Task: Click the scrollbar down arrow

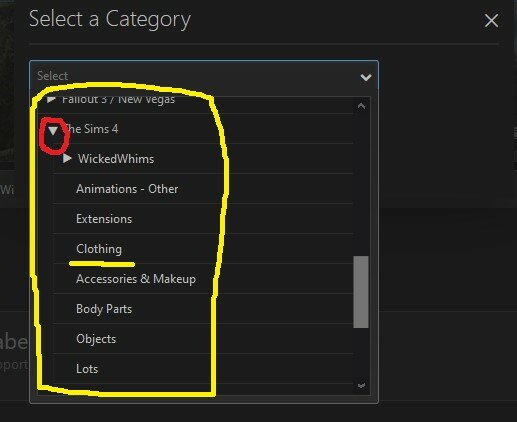Action: (361, 385)
